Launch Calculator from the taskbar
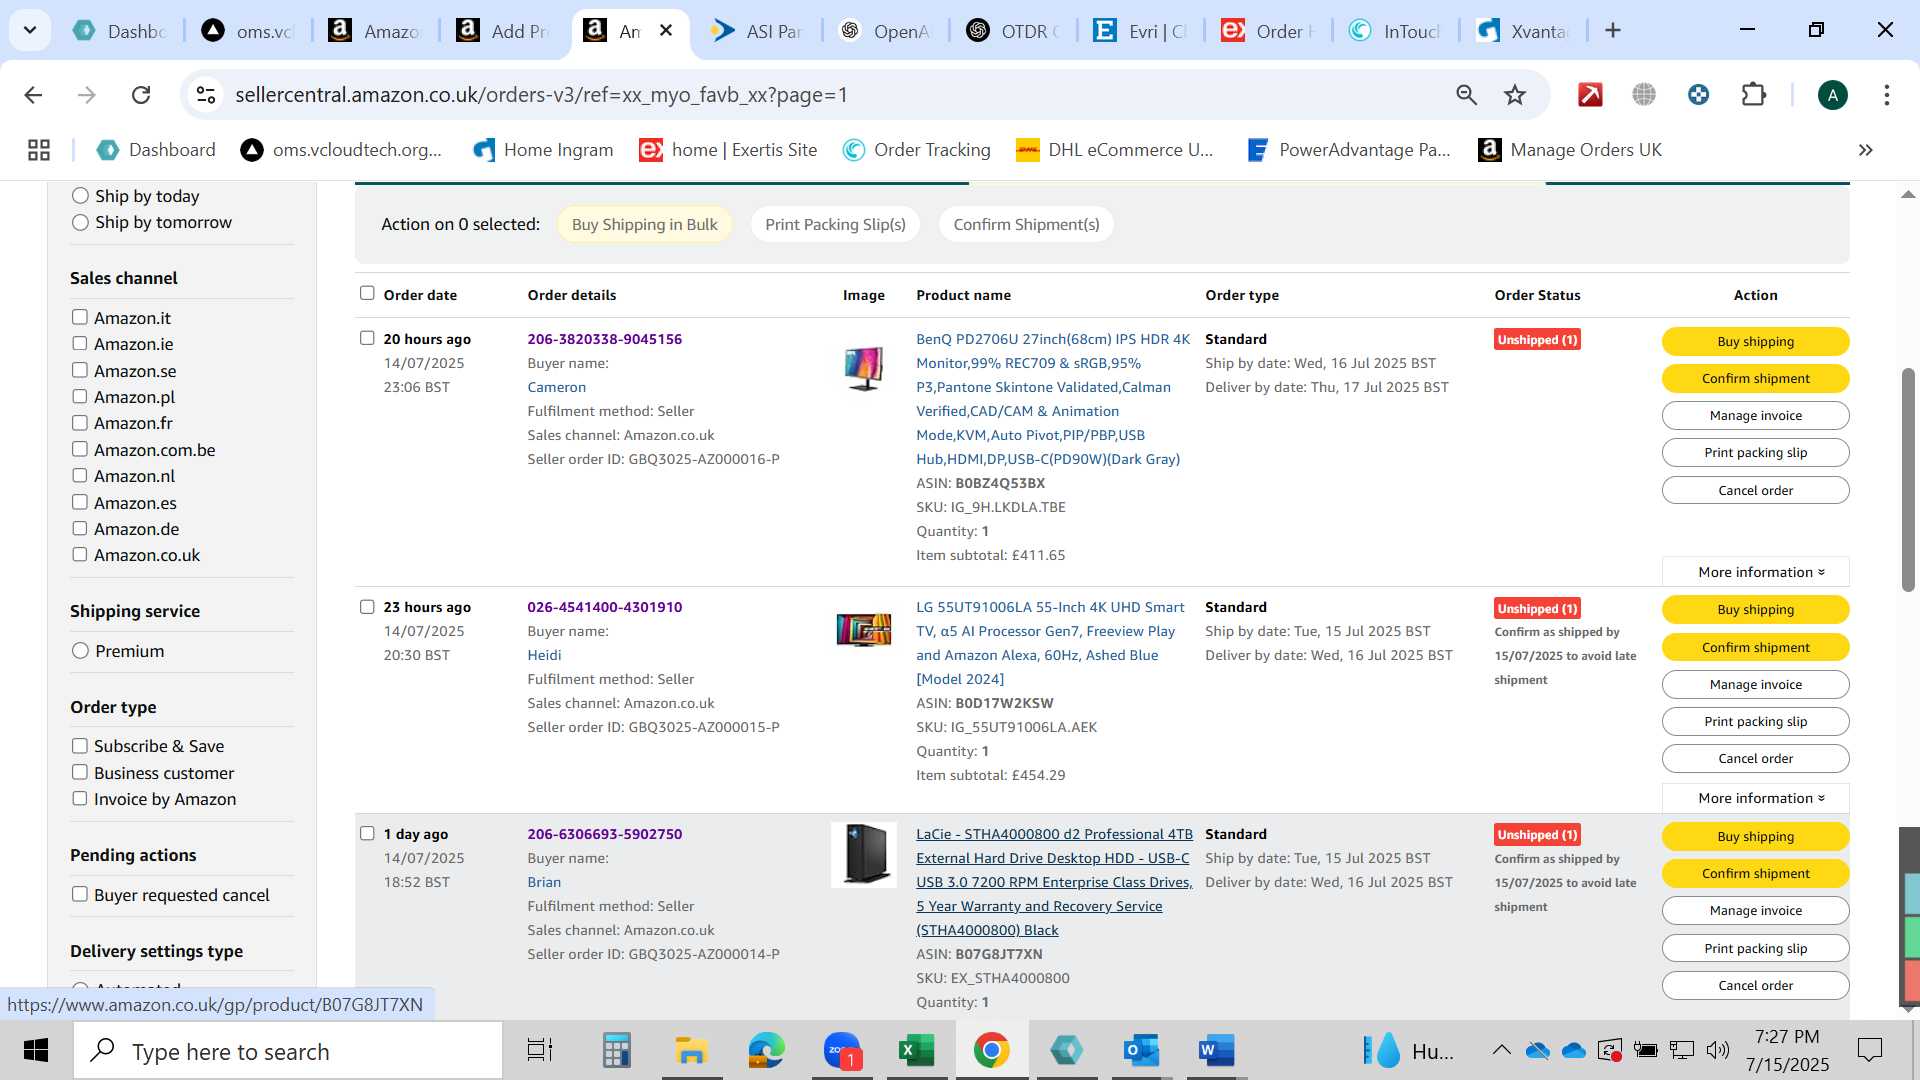Image resolution: width=1920 pixels, height=1080 pixels. pyautogui.click(x=616, y=1051)
